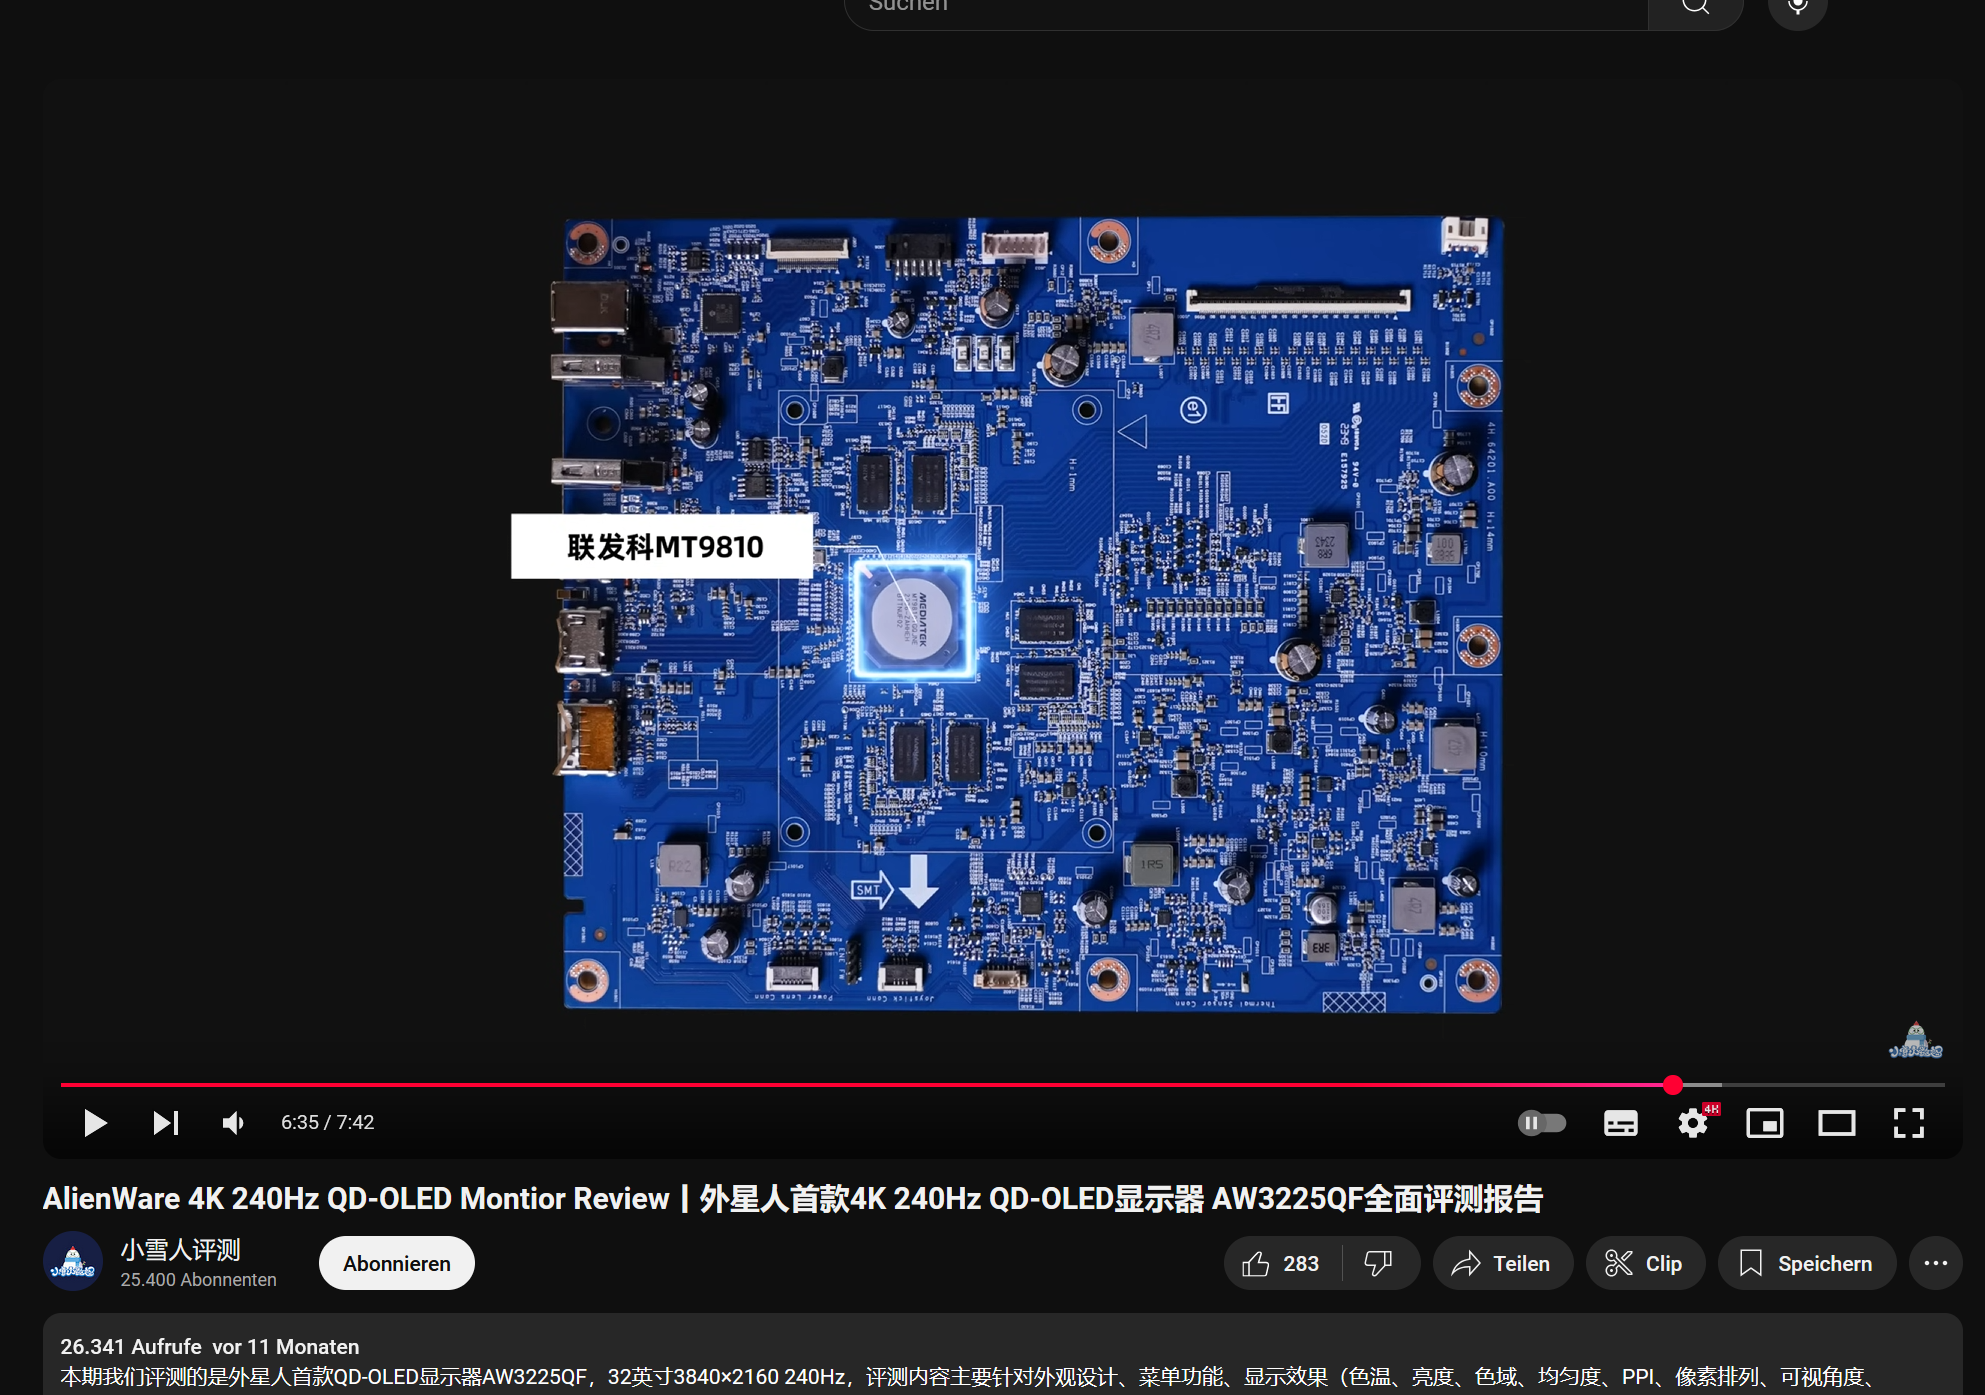Open the Clip creation panel
This screenshot has width=1985, height=1395.
[1645, 1263]
